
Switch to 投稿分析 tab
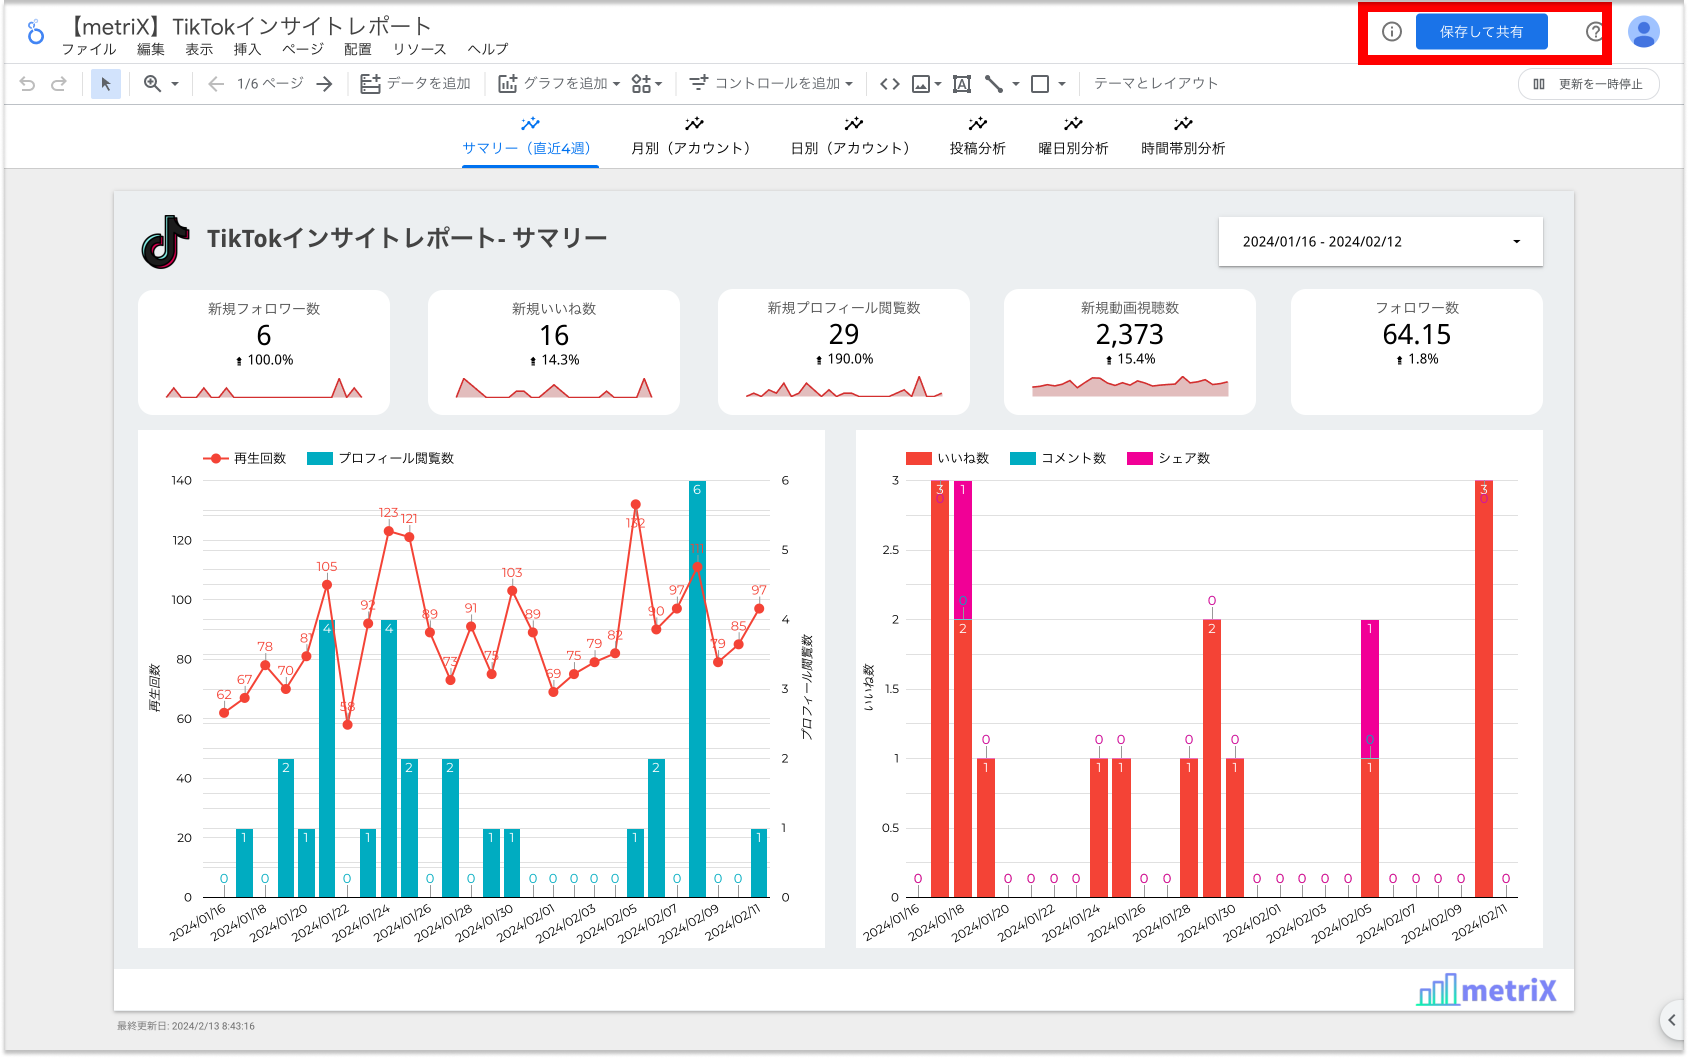(x=978, y=137)
